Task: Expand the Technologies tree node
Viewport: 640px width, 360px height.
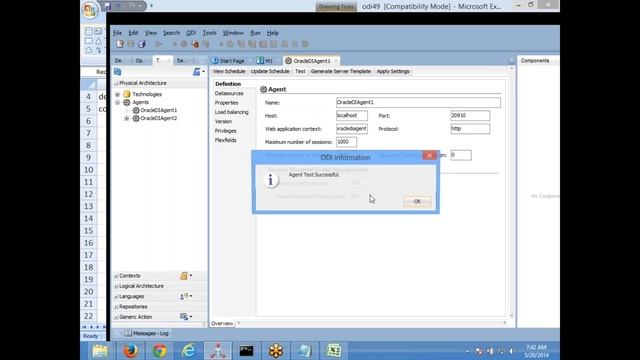Action: (x=118, y=94)
